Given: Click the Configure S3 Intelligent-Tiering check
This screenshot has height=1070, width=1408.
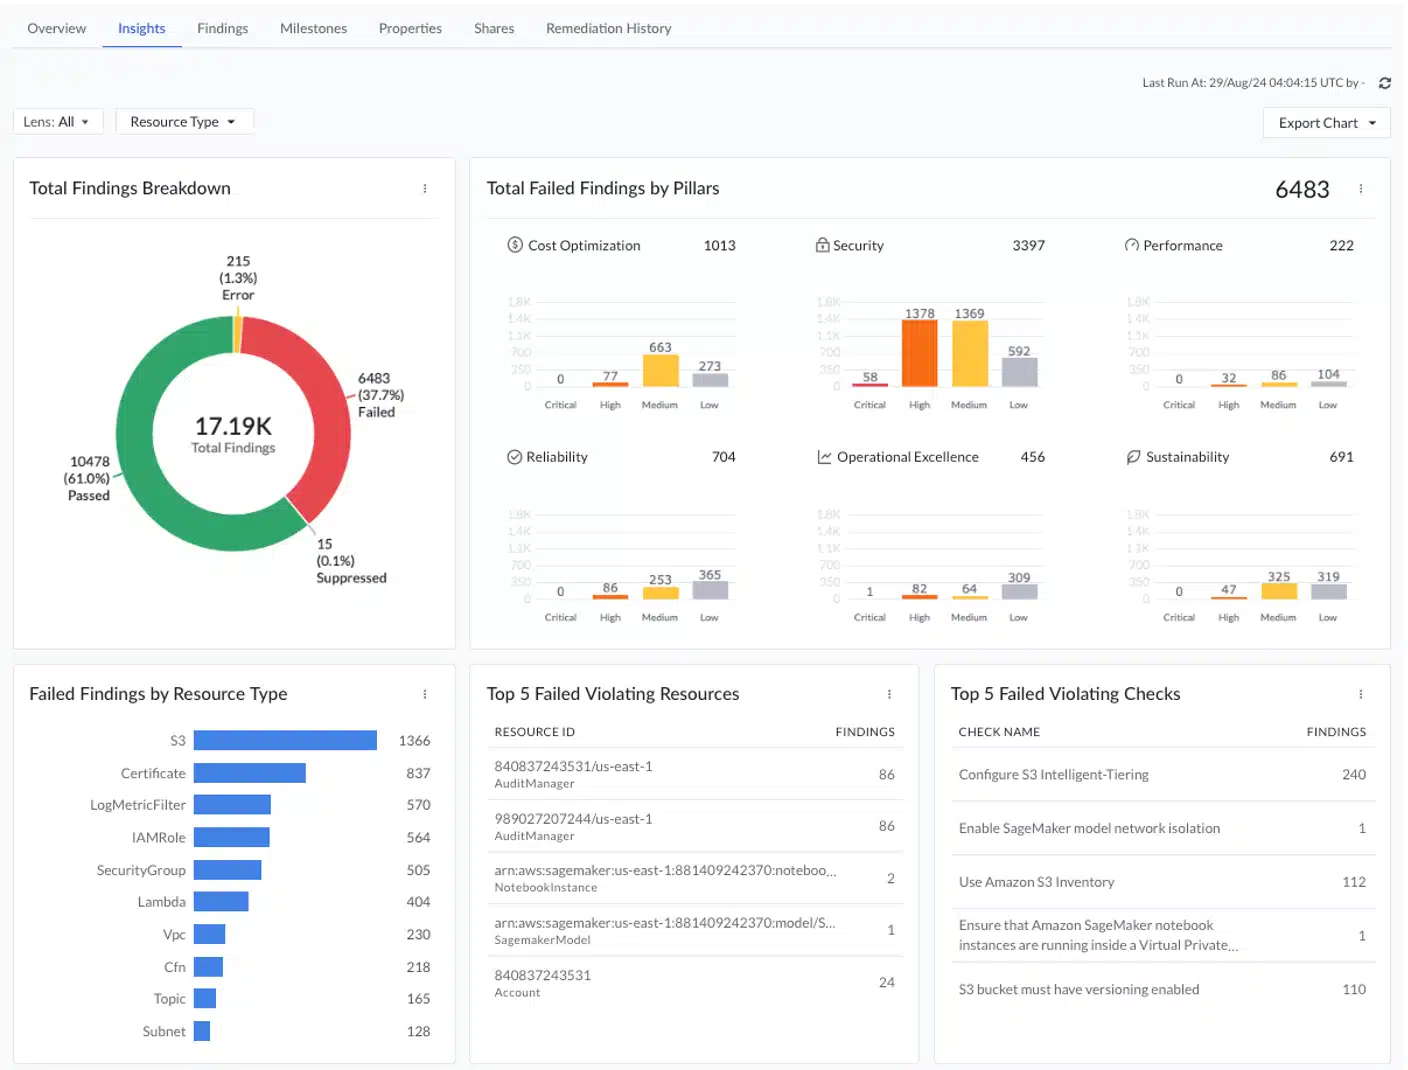Looking at the screenshot, I should [1053, 775].
